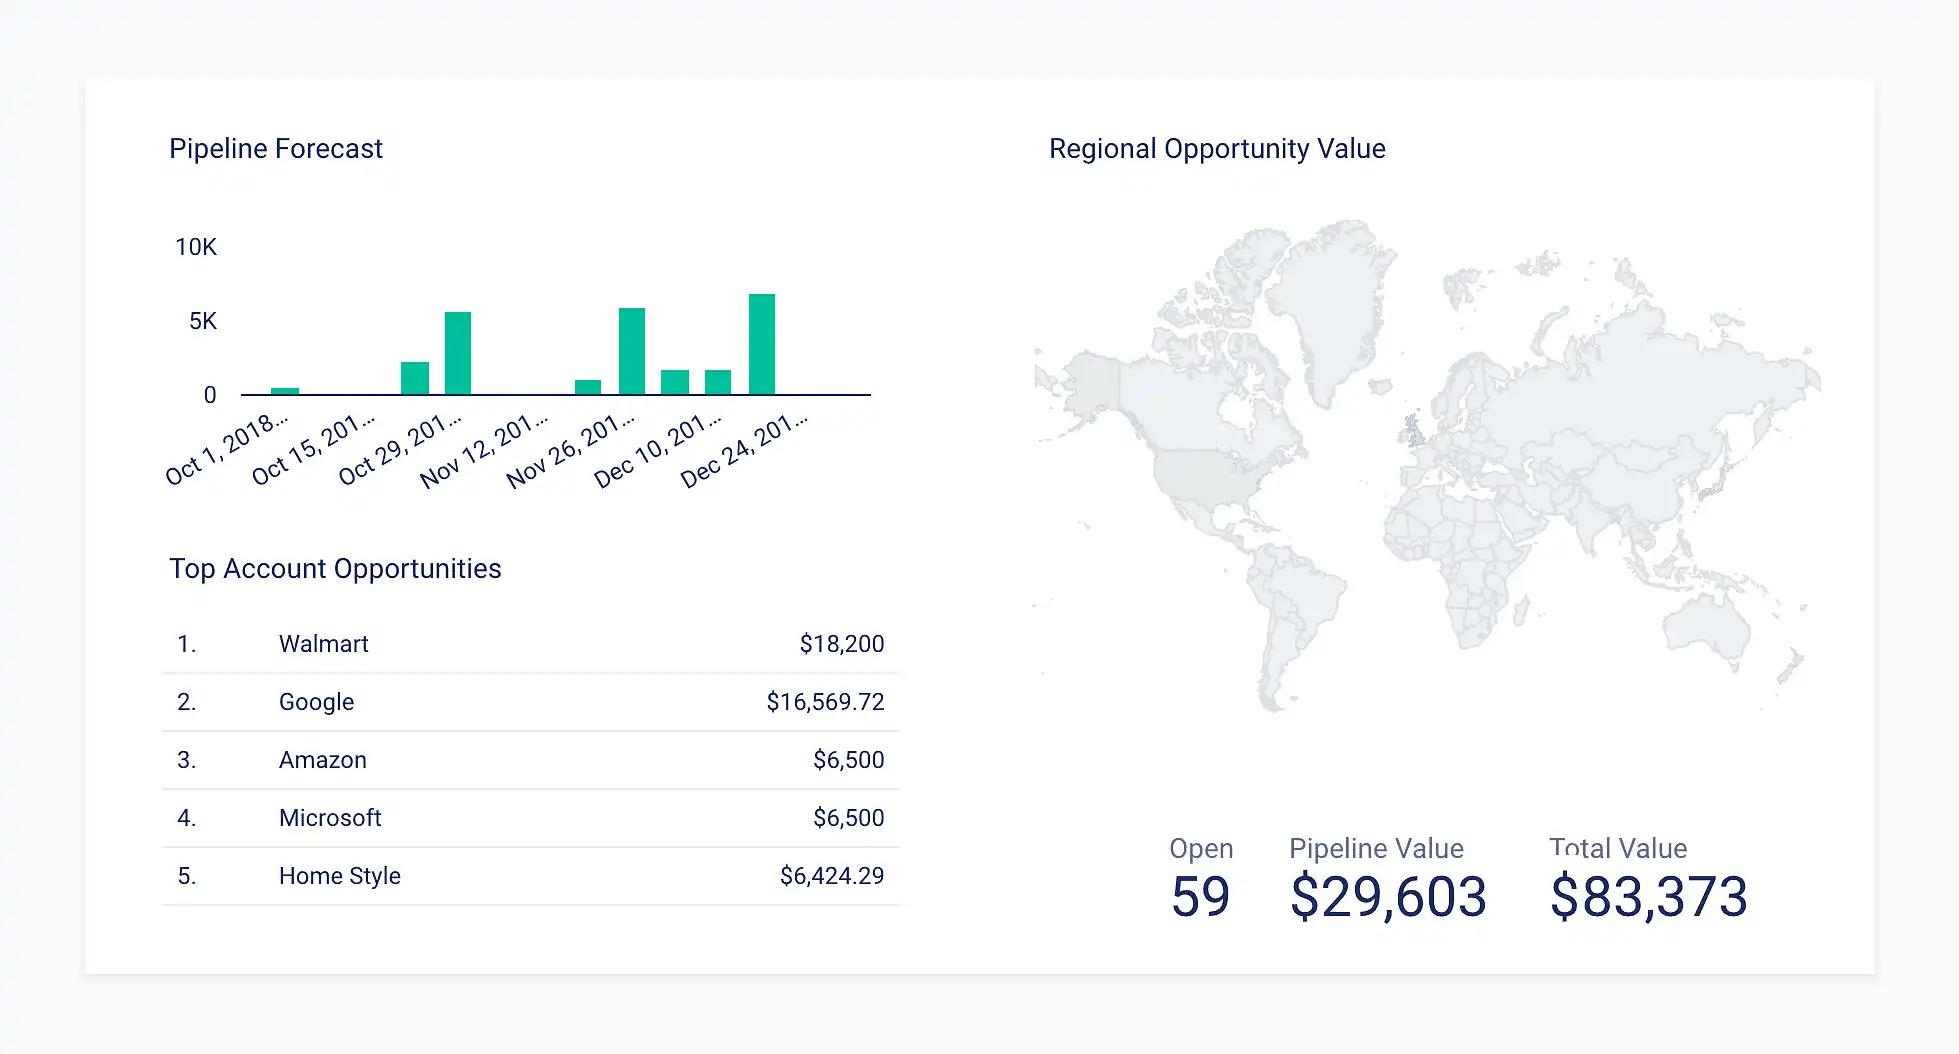Click the 5K y-axis label
Viewport: 1959px width, 1054px height.
click(203, 321)
